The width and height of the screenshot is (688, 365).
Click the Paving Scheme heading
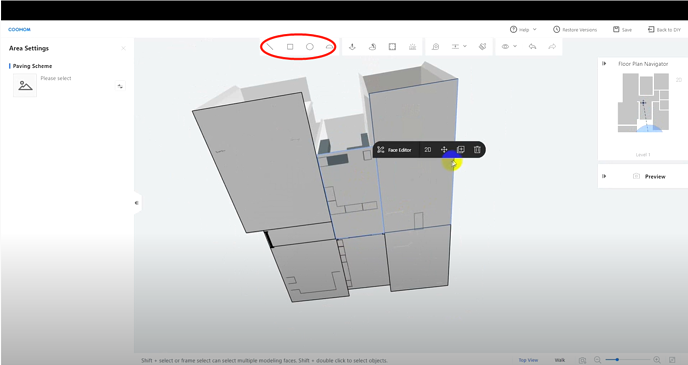click(32, 66)
